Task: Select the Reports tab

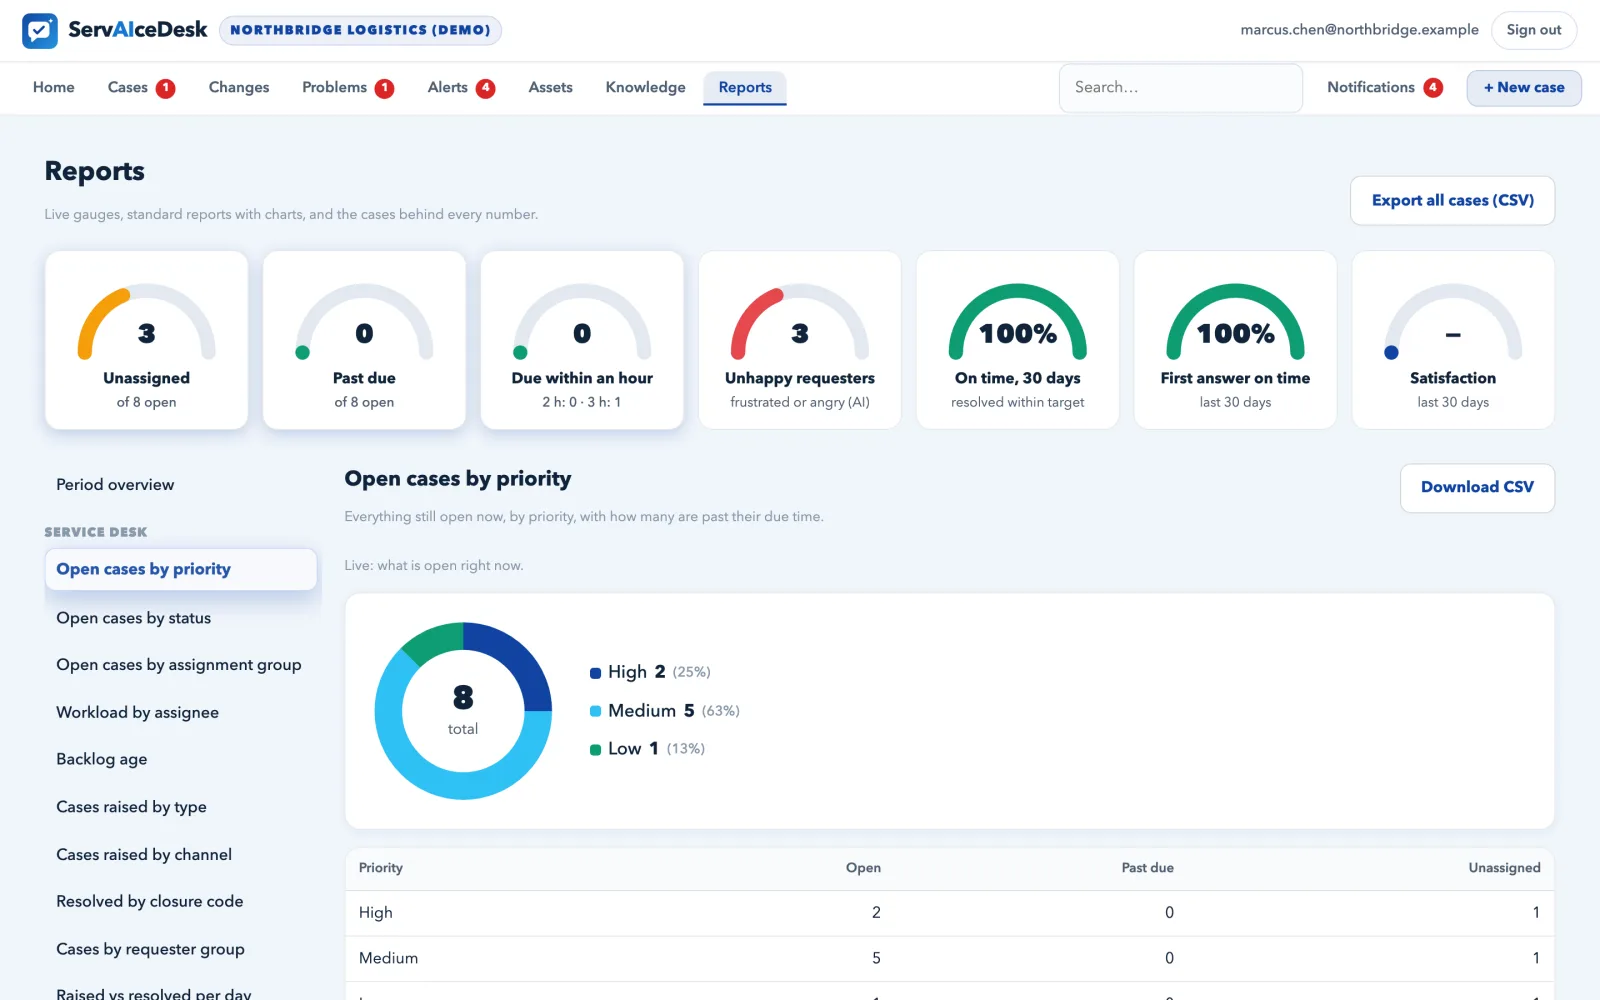Action: click(745, 88)
